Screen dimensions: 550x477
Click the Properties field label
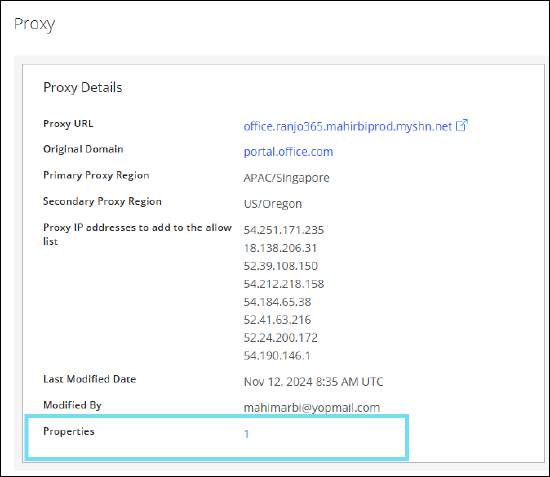[69, 431]
